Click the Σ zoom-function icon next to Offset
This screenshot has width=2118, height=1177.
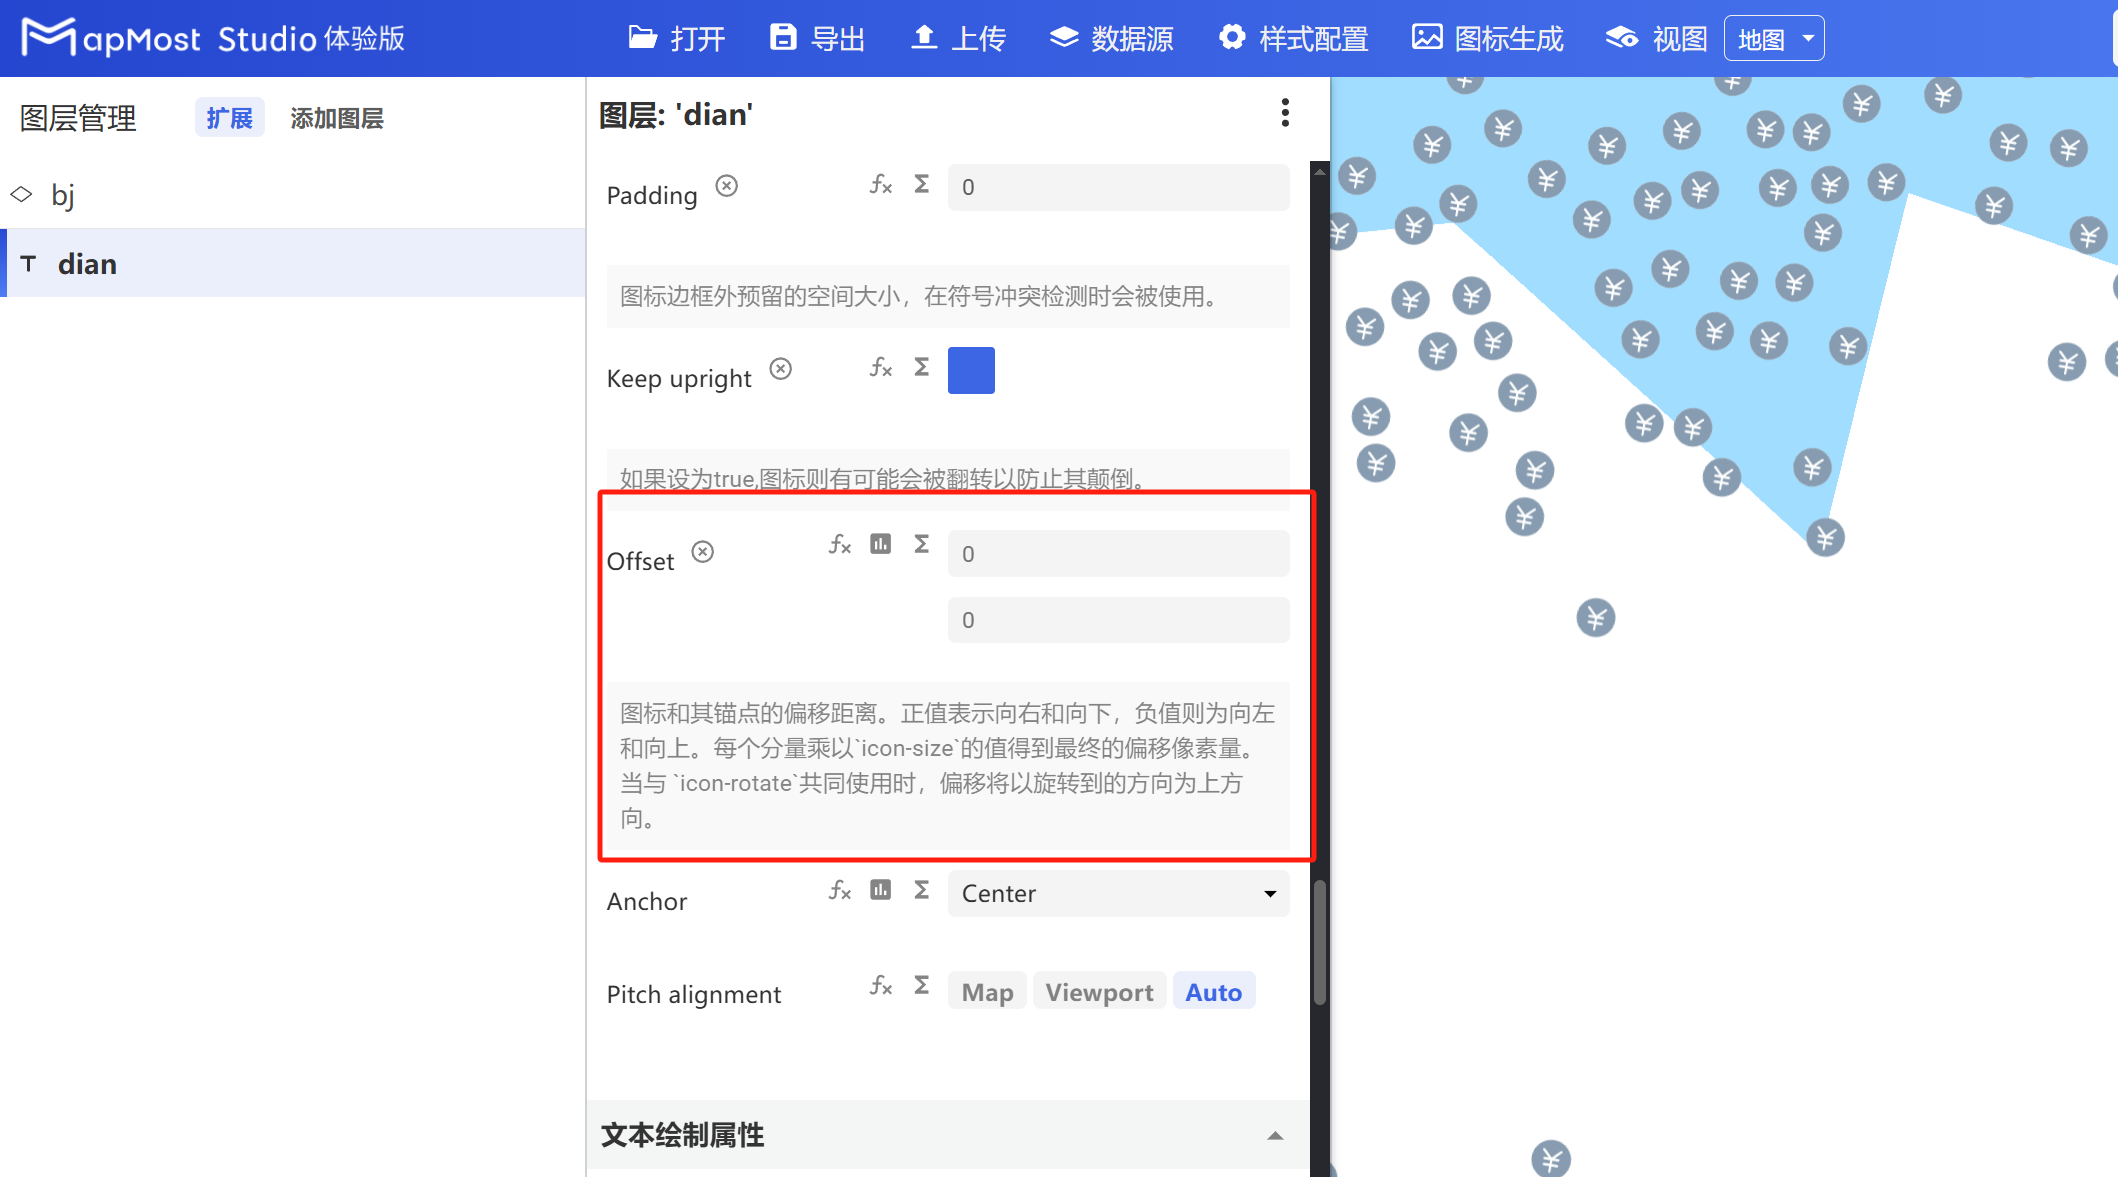pos(920,545)
